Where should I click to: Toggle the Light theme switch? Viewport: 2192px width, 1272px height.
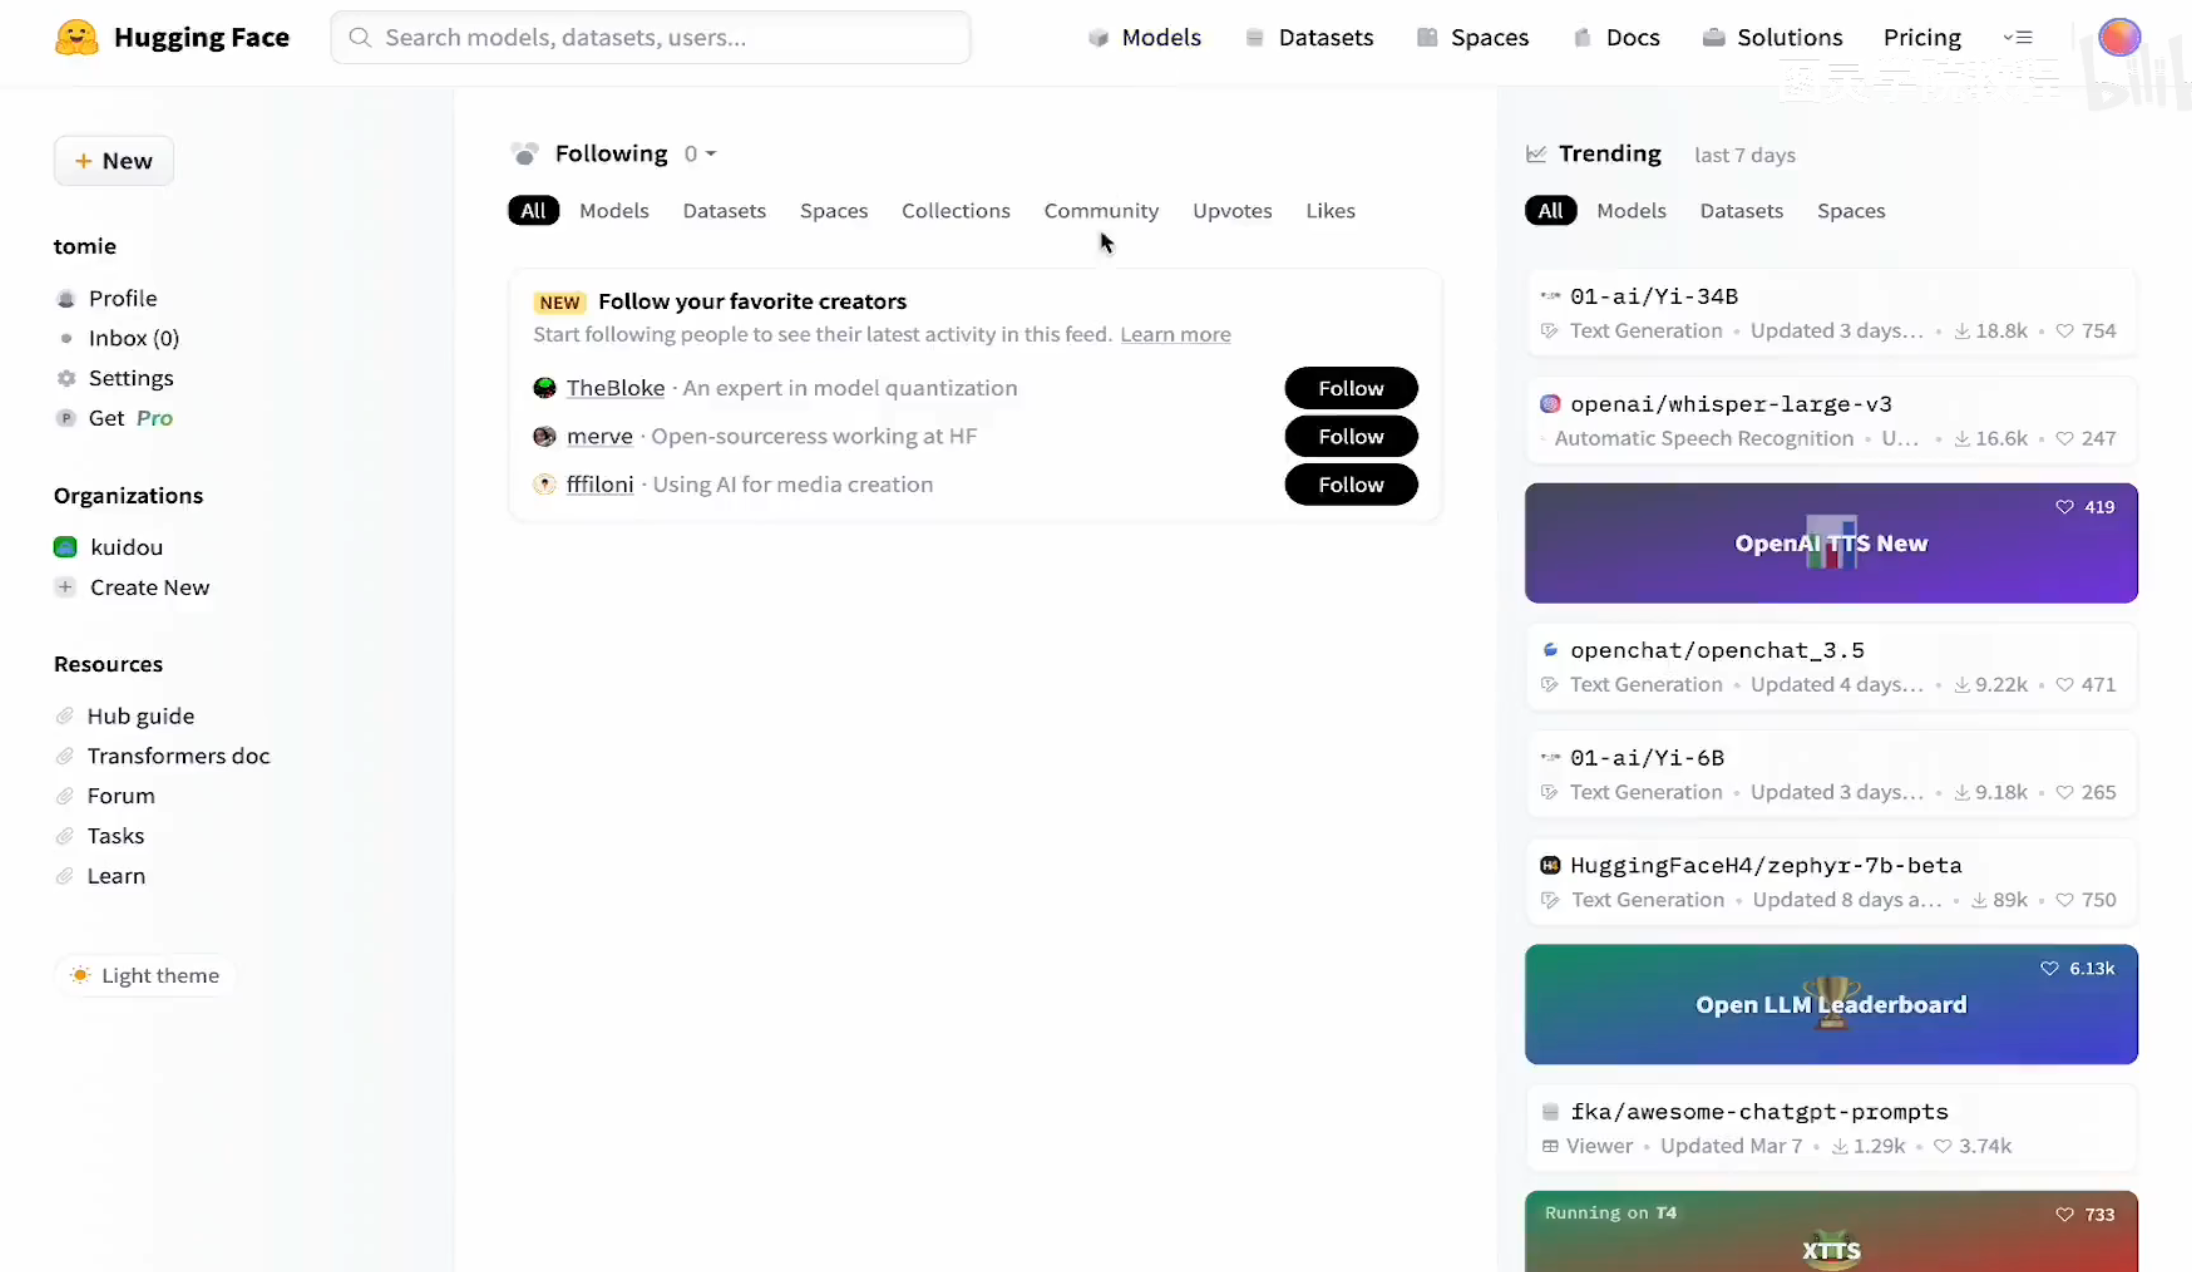[x=145, y=975]
